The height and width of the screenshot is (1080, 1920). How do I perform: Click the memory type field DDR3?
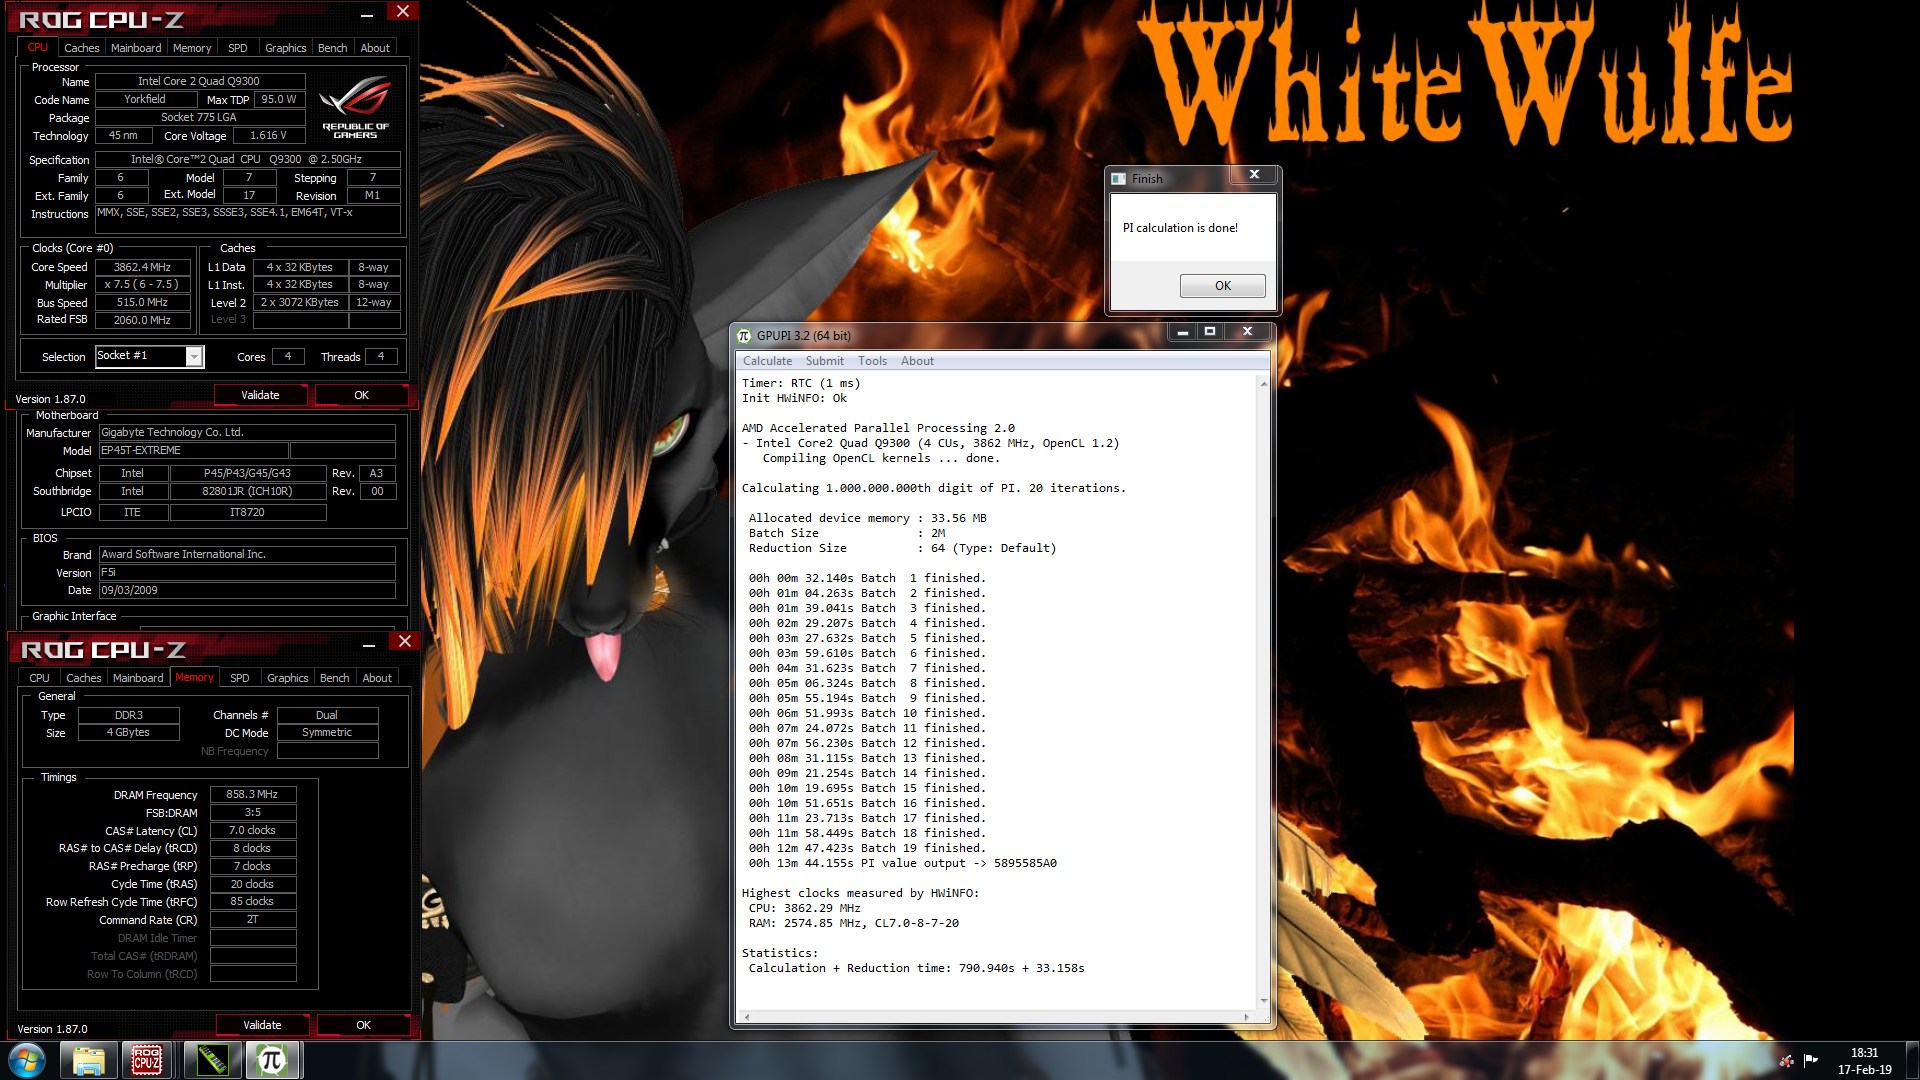[129, 715]
